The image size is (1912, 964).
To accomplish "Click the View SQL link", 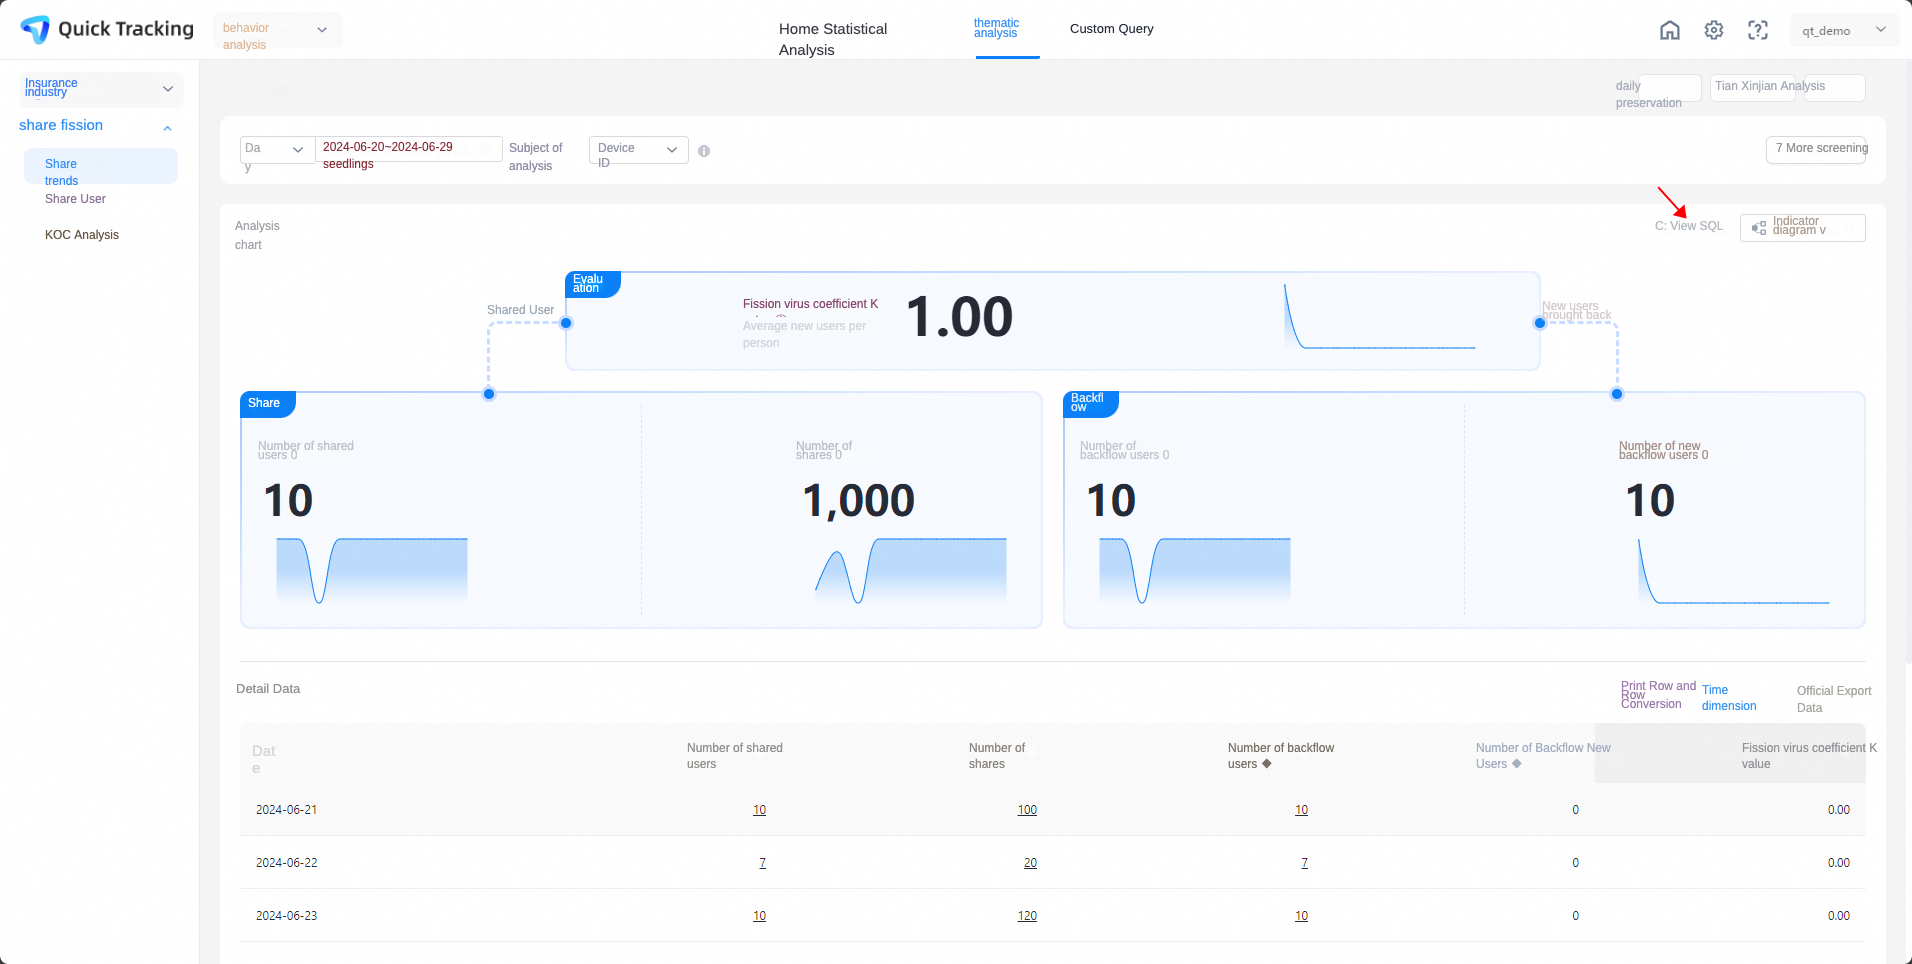I will 1689,226.
